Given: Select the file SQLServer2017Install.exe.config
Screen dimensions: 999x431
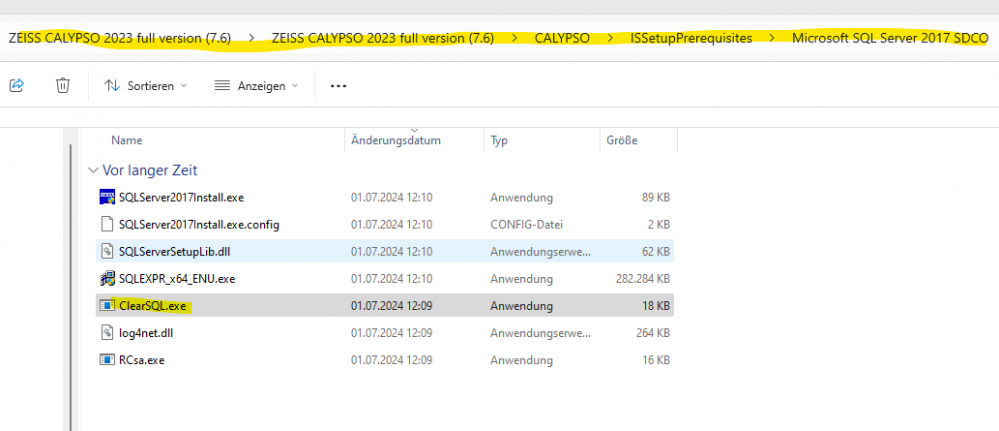Looking at the screenshot, I should coord(385,224).
